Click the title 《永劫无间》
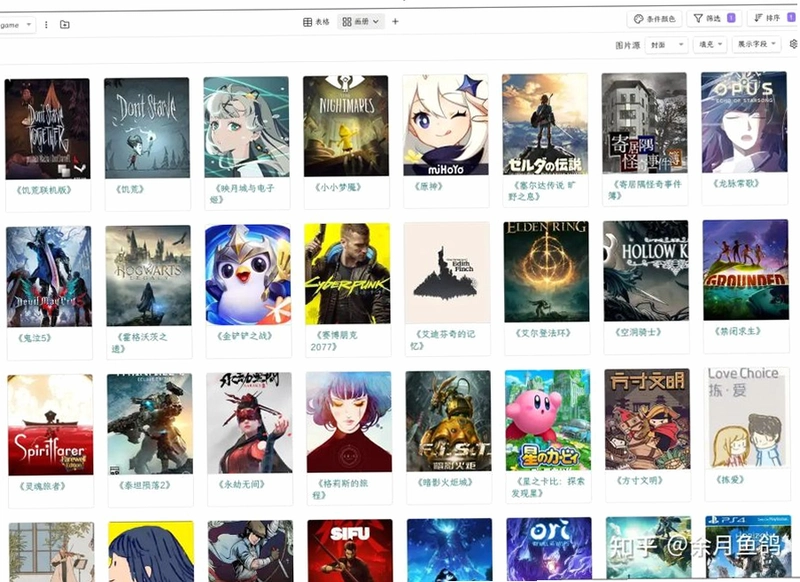The width and height of the screenshot is (800, 582). [x=241, y=484]
